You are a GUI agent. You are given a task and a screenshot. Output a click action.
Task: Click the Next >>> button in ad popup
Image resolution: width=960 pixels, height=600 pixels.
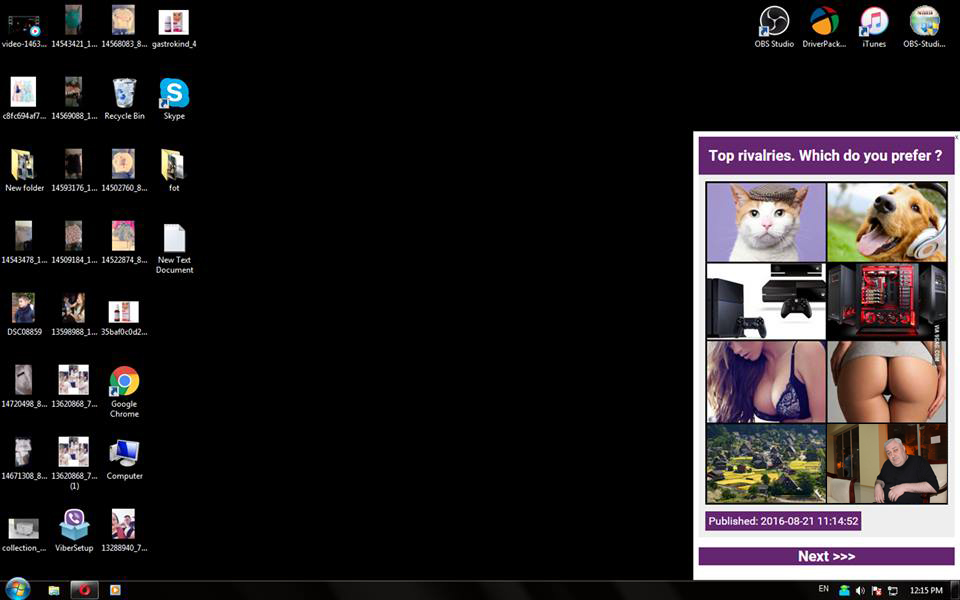pos(826,556)
